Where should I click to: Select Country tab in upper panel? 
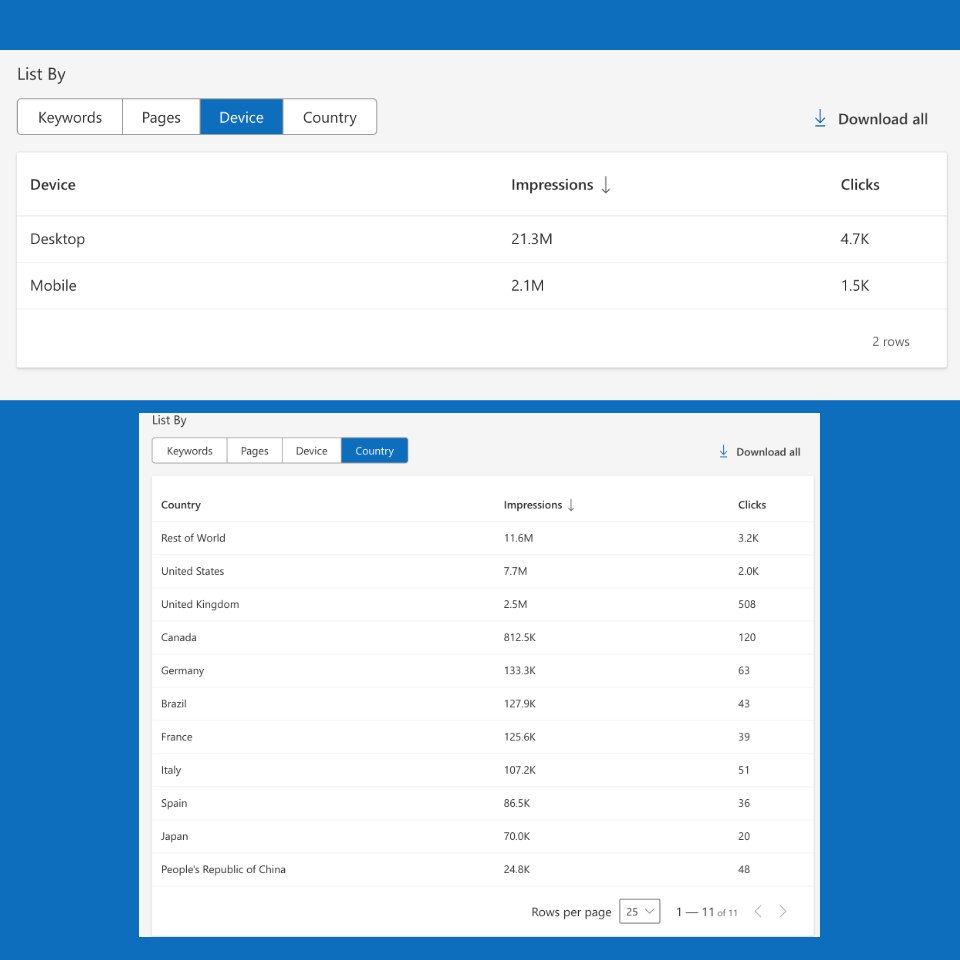(x=329, y=117)
